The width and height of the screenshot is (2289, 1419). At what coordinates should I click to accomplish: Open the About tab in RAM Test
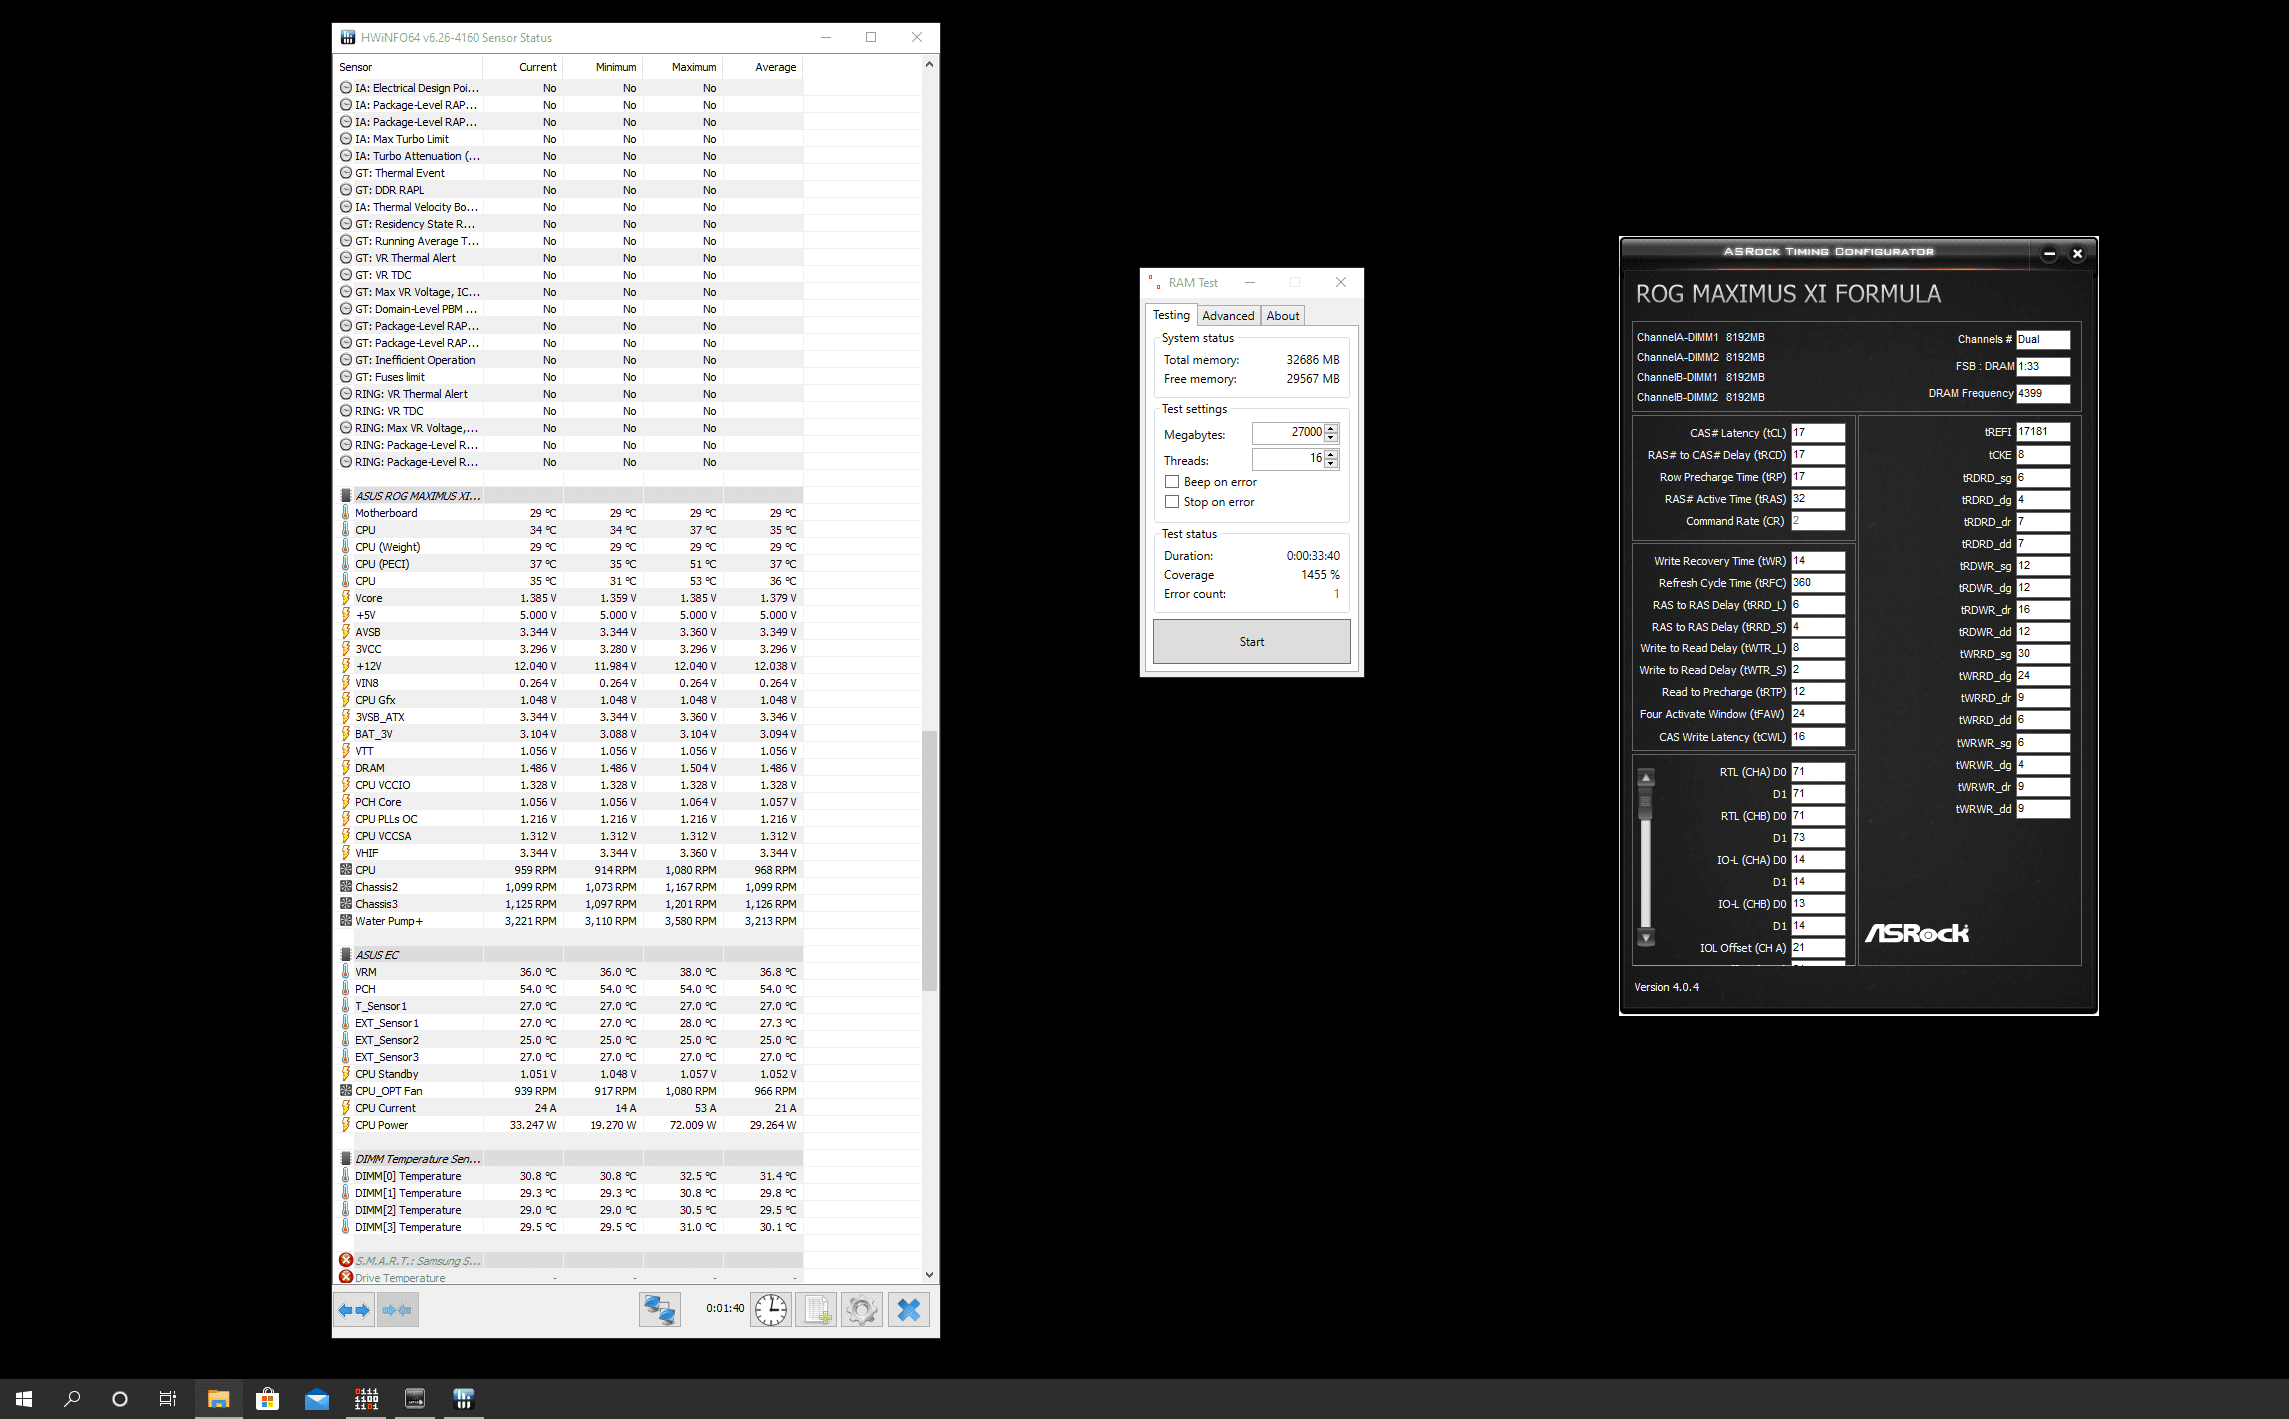tap(1283, 316)
